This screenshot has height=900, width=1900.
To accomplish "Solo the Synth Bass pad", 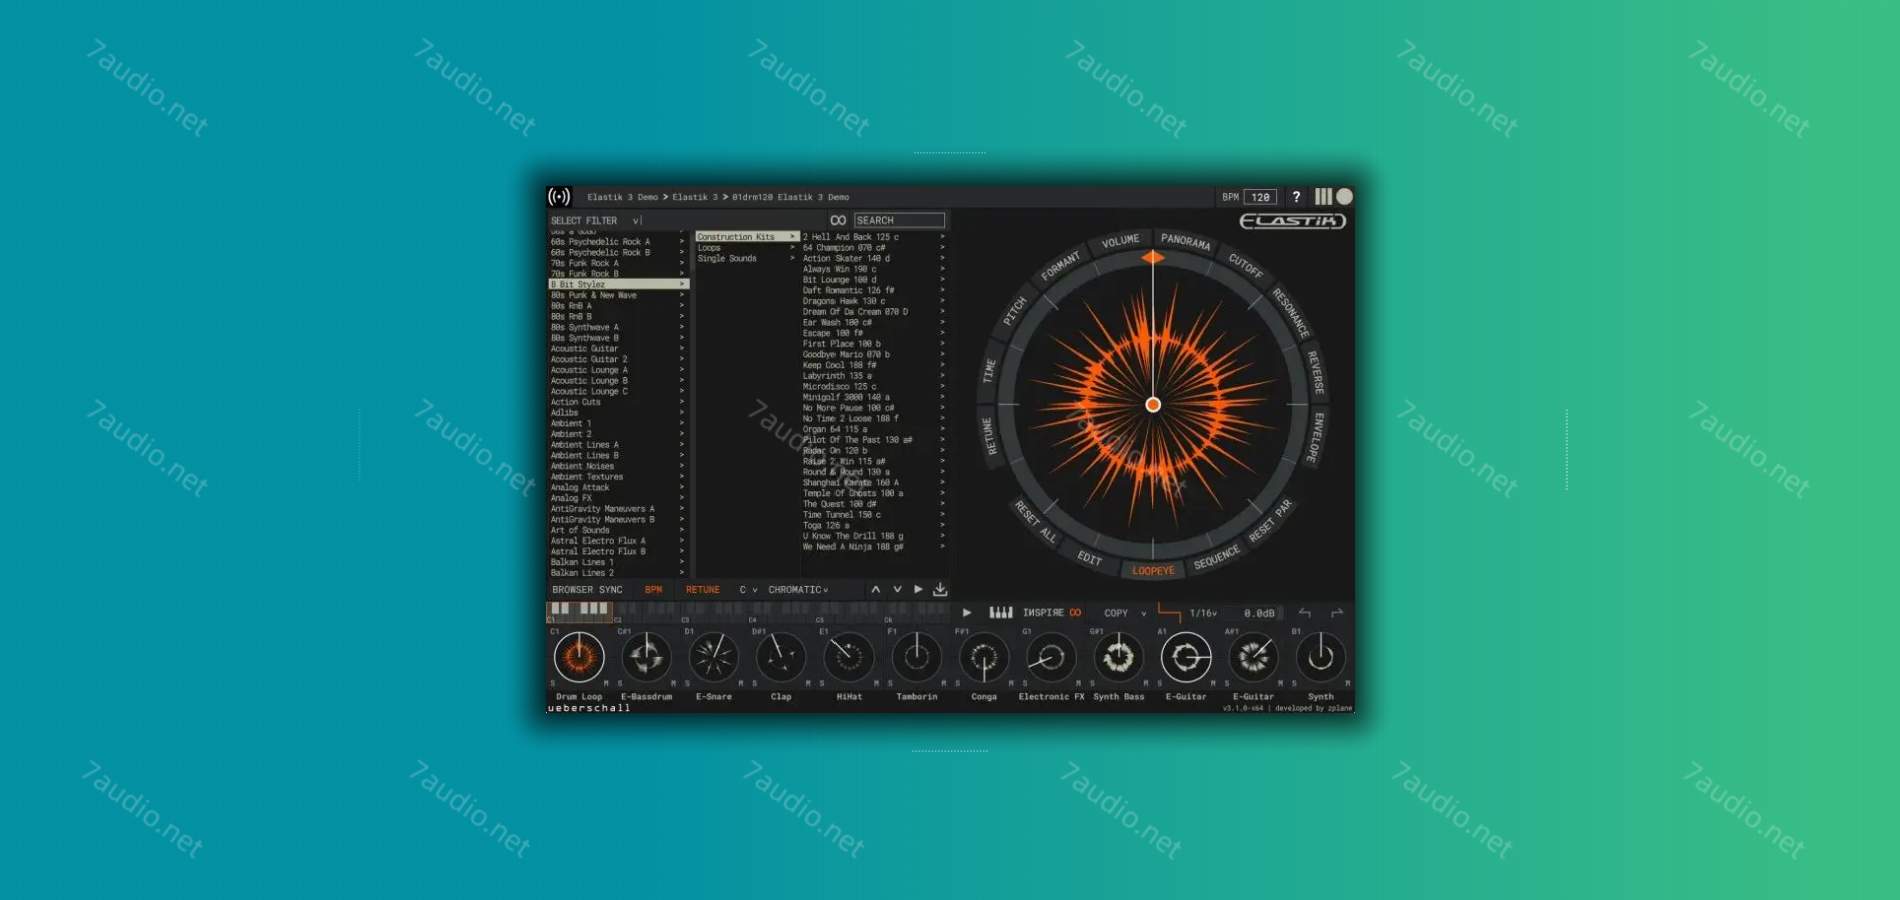I will [x=1092, y=683].
